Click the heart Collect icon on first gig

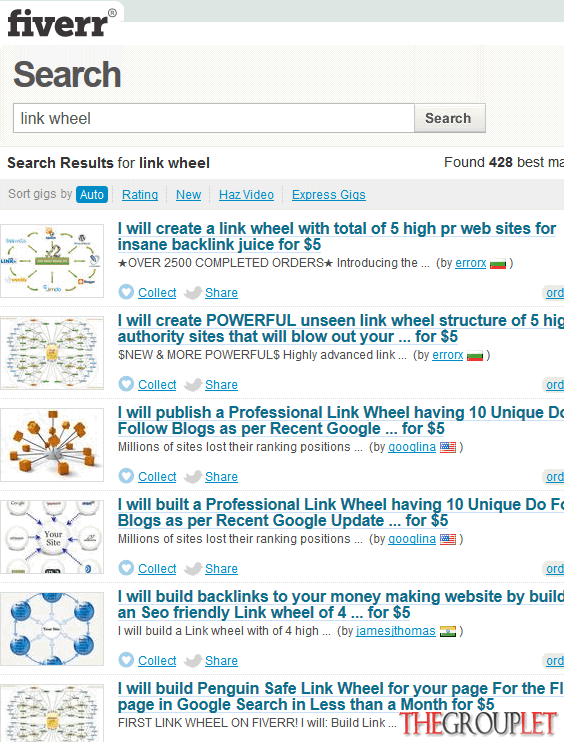click(x=126, y=292)
